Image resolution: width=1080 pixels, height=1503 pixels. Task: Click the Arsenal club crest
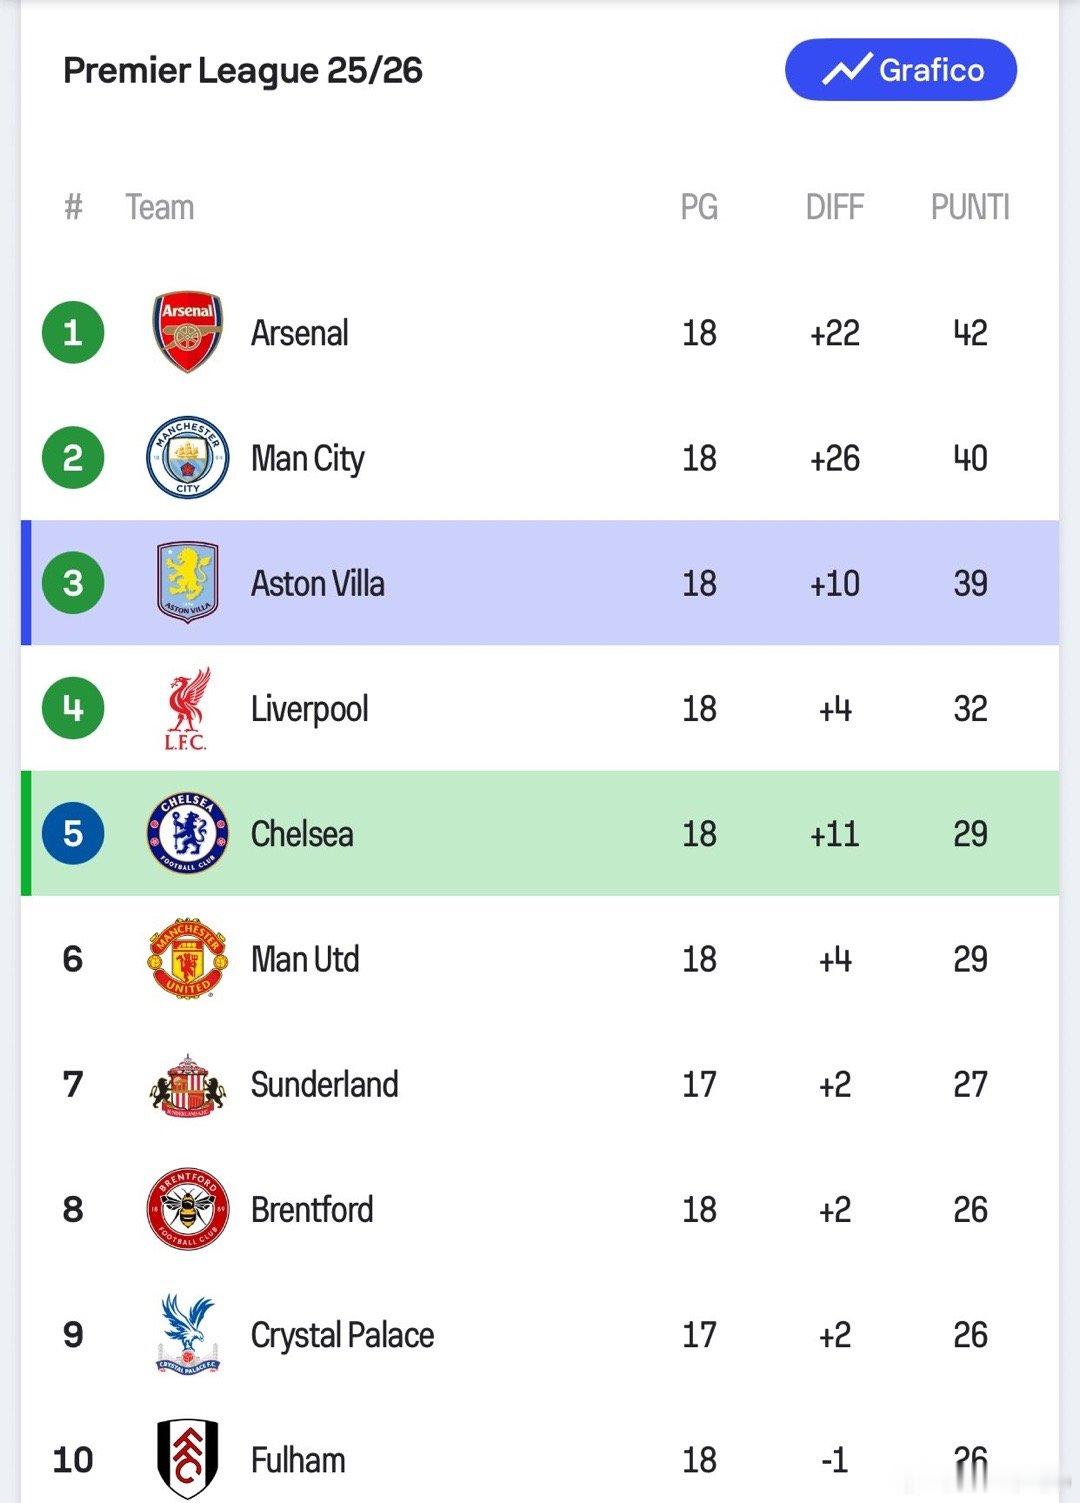187,332
